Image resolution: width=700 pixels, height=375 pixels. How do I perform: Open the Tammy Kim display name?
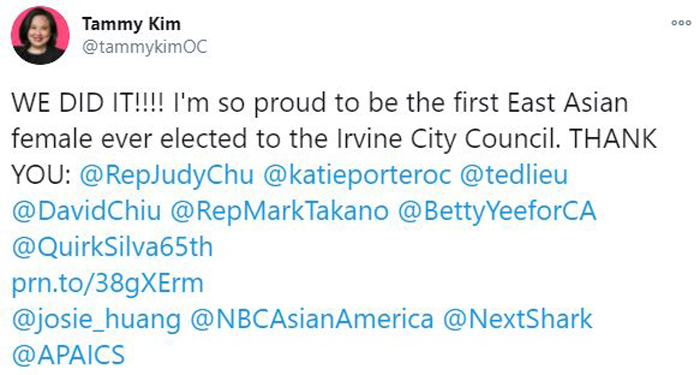click(131, 24)
